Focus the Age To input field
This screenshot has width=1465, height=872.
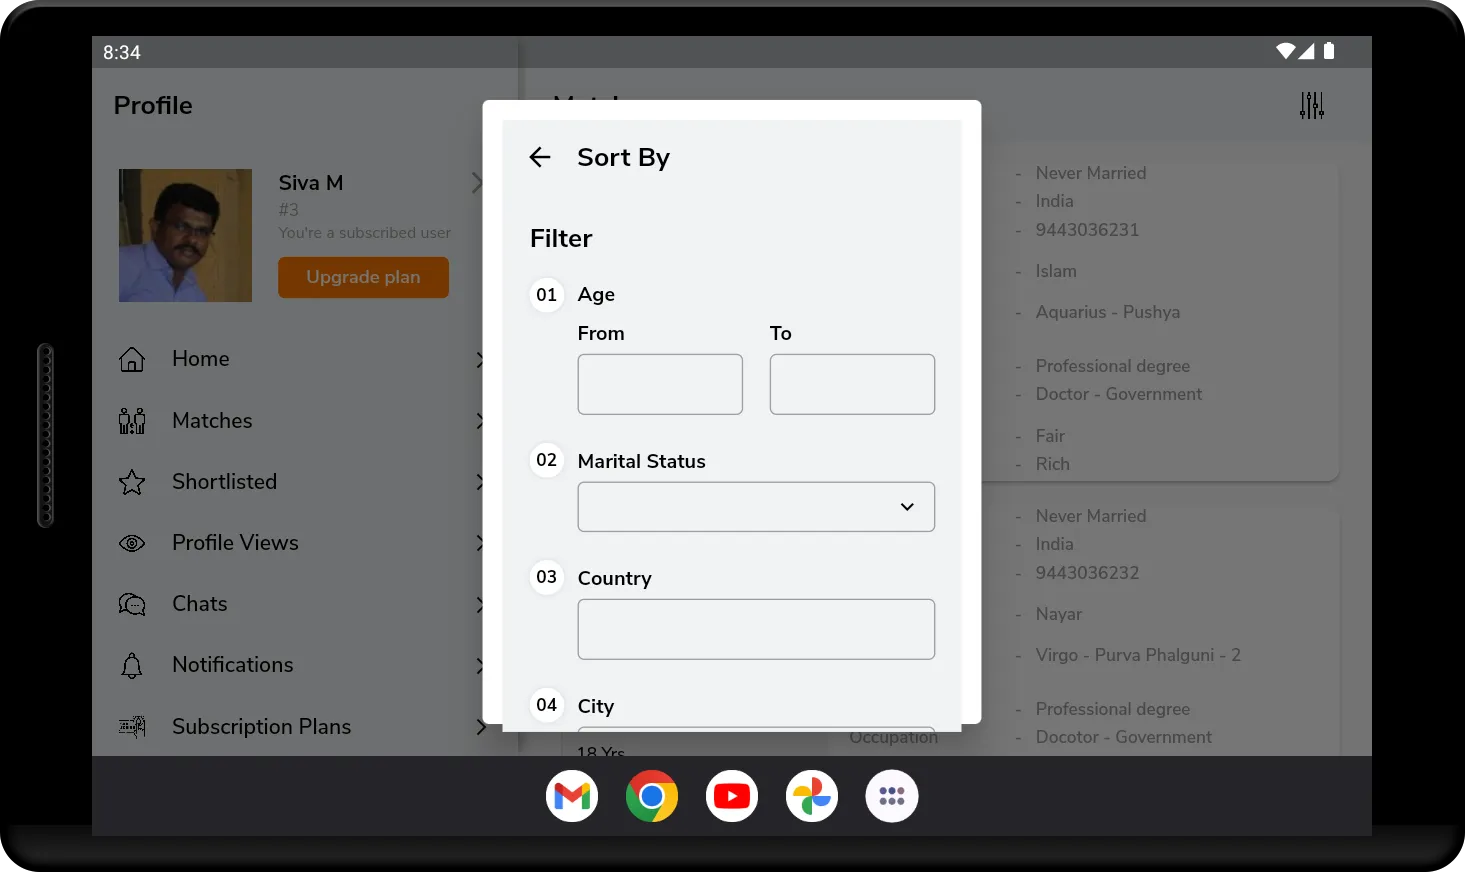point(852,384)
